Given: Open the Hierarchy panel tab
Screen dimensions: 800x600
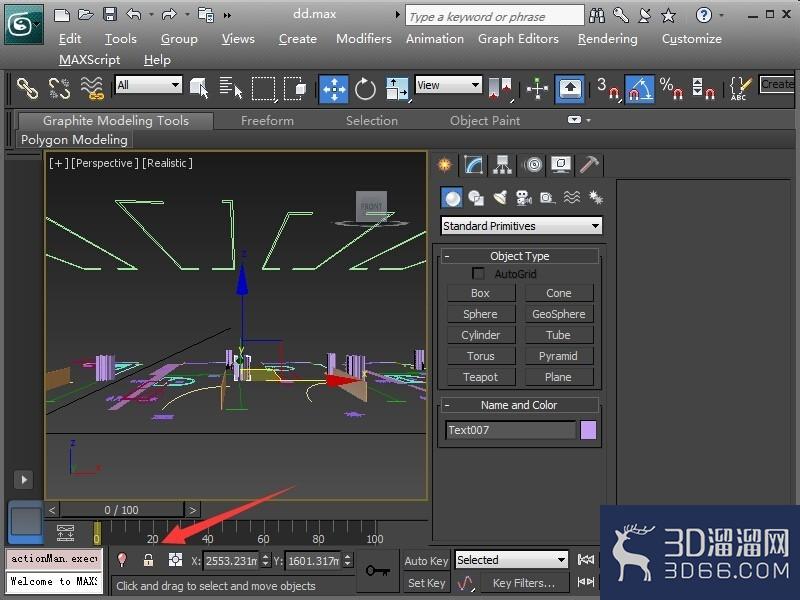Looking at the screenshot, I should pos(503,165).
